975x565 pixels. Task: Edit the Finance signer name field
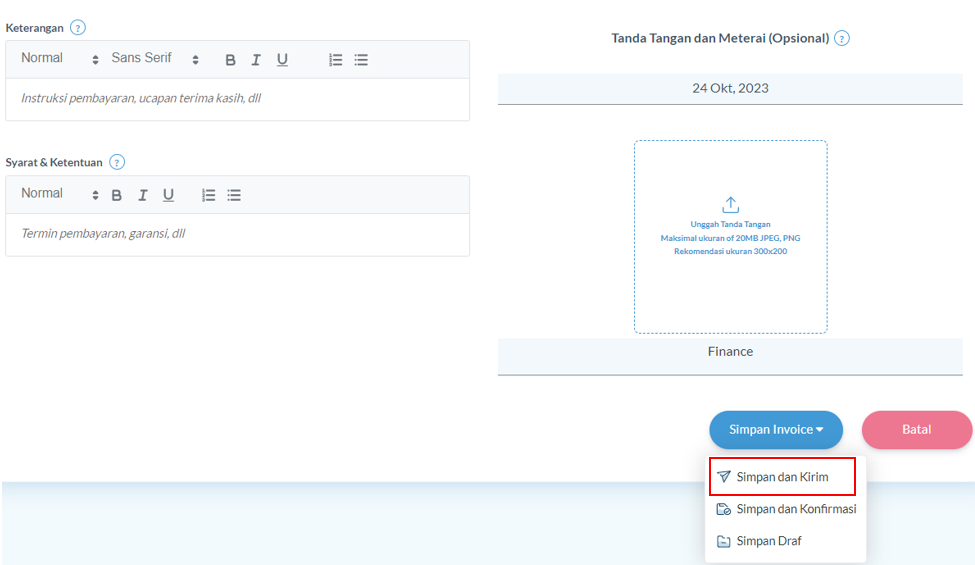point(730,356)
